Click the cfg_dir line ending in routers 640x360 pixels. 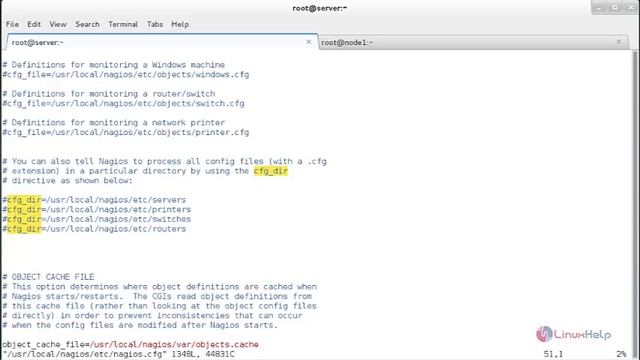94,229
